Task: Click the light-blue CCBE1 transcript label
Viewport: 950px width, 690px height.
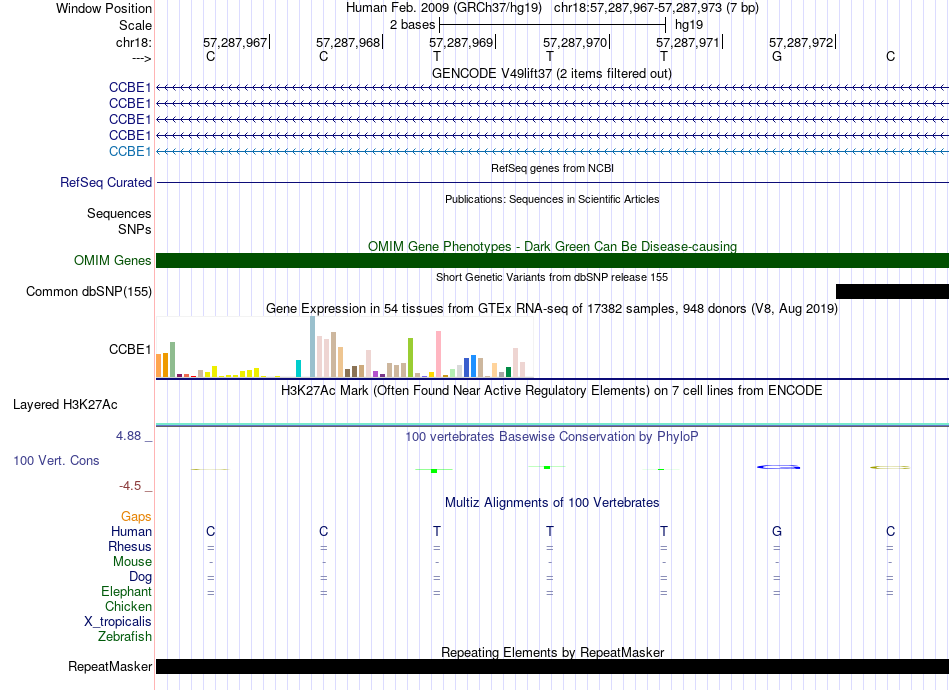Action: (130, 151)
